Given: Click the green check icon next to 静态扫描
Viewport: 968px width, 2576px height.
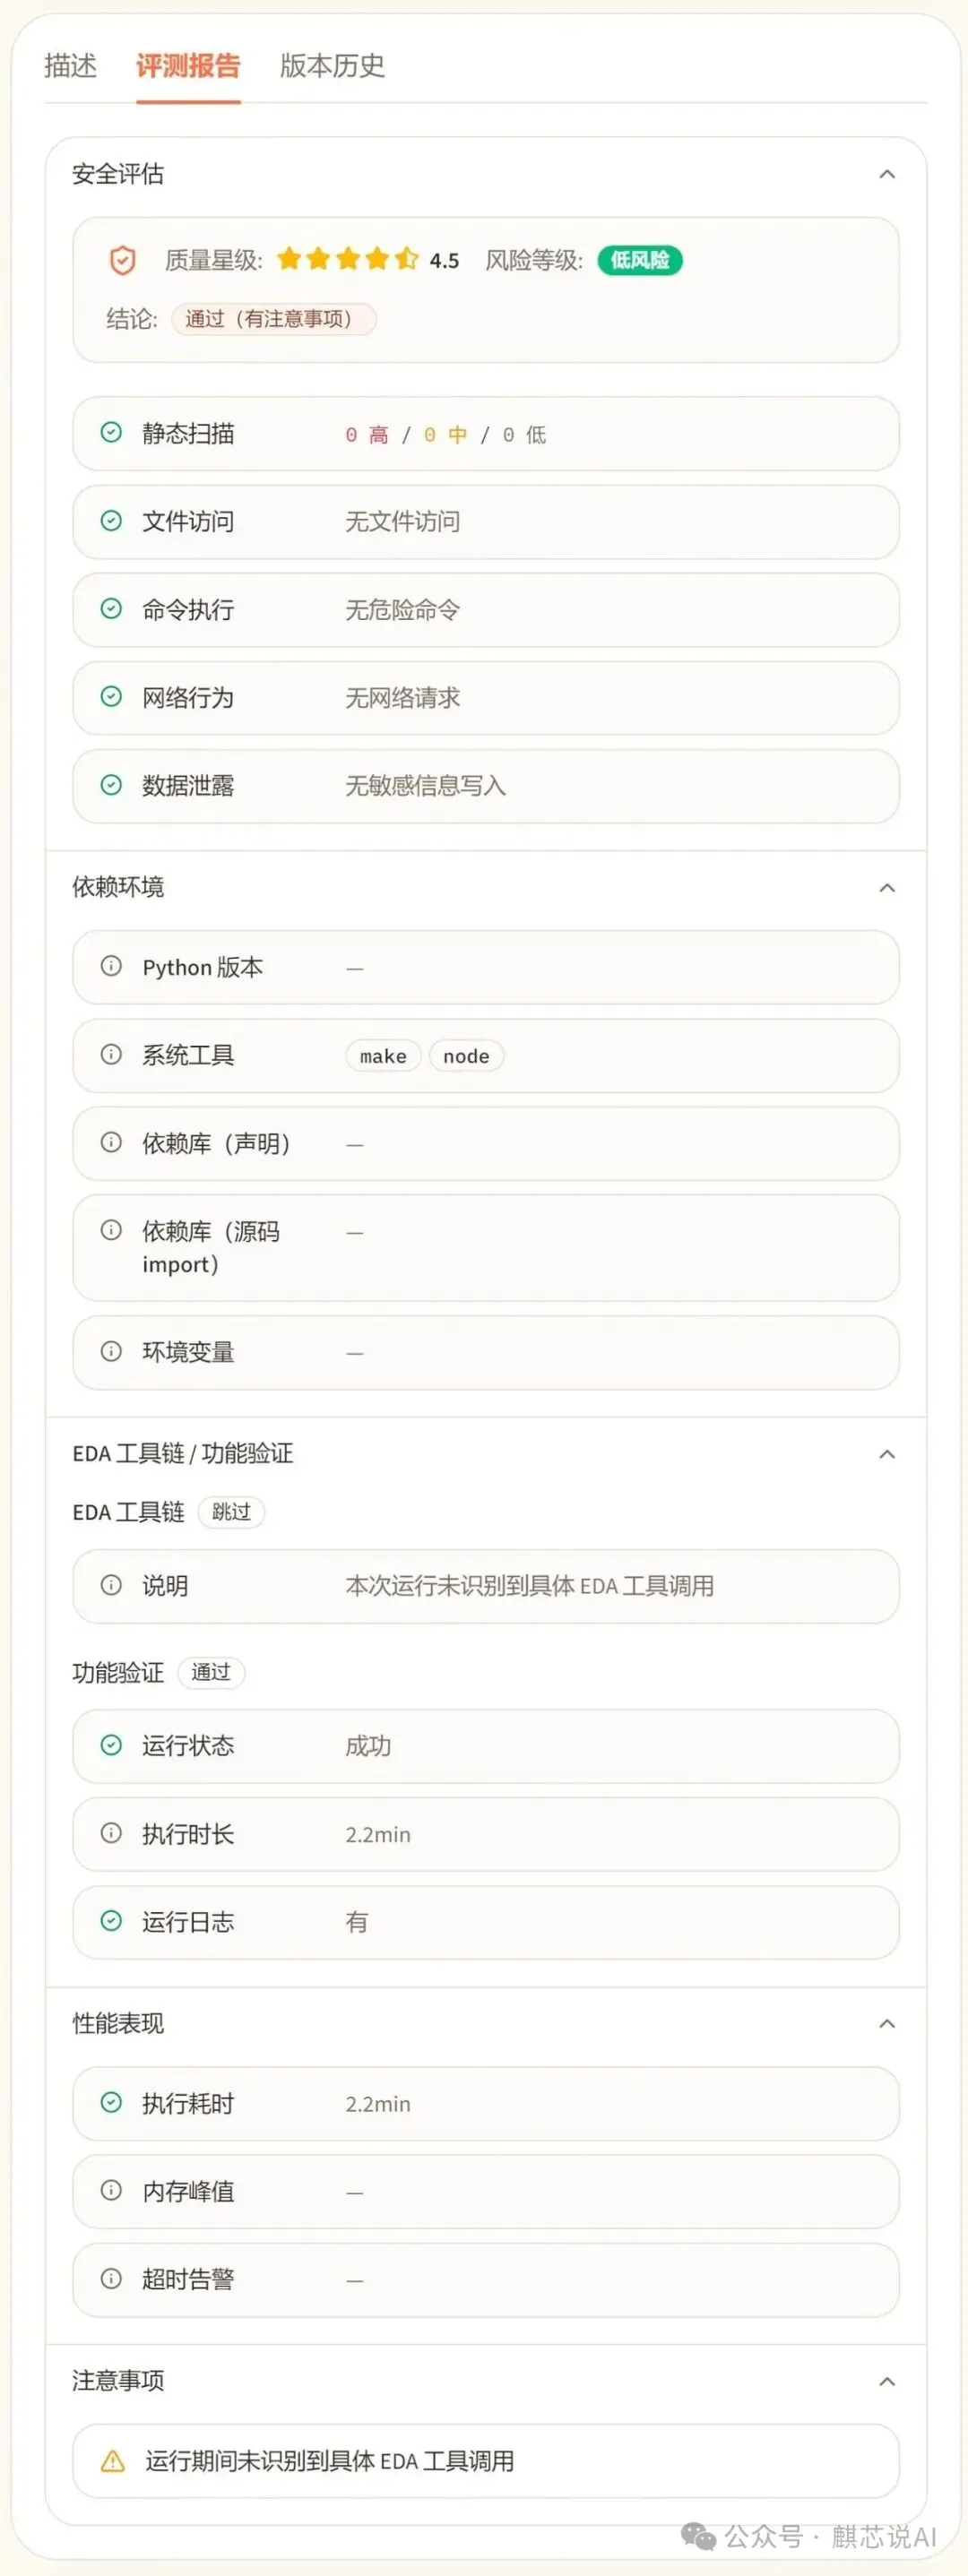Looking at the screenshot, I should (111, 433).
